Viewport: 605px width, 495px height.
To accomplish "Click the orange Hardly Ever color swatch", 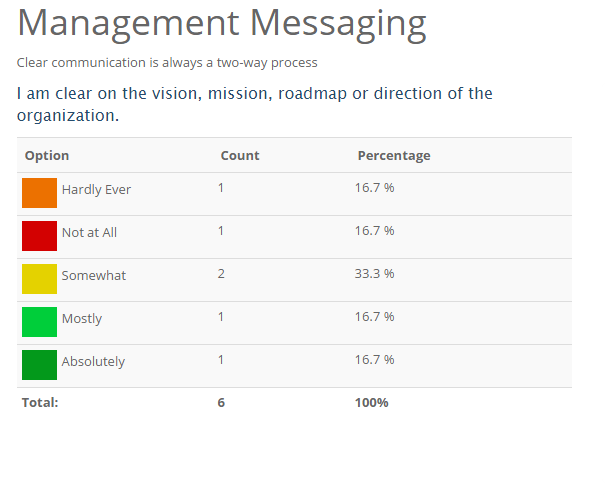I will click(x=39, y=192).
